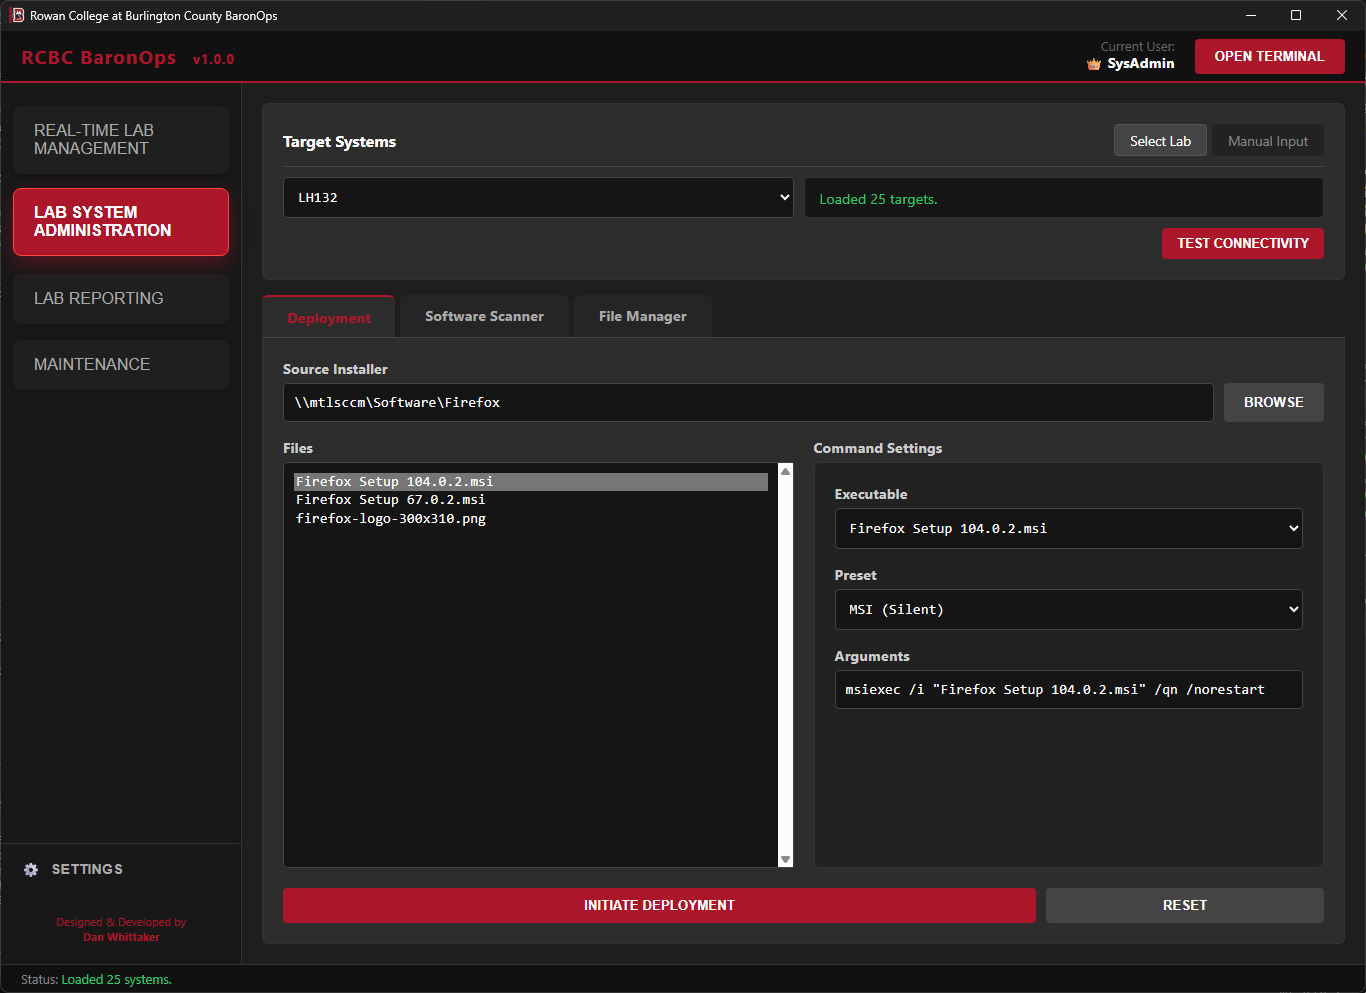
Task: Go to Real-Time Lab Management
Action: click(x=120, y=139)
